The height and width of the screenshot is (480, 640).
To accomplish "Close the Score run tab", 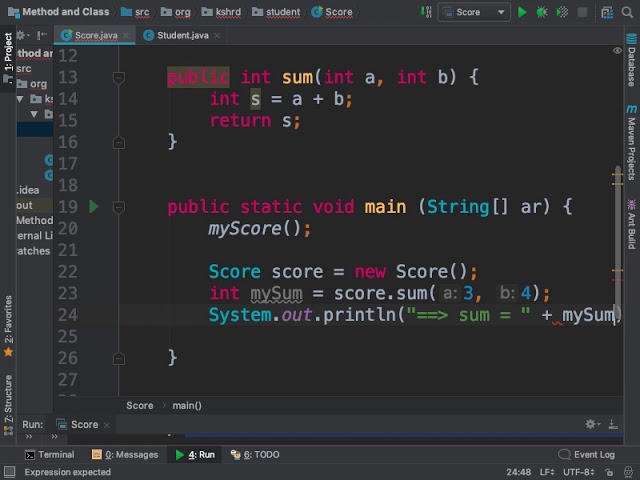I will 107,425.
